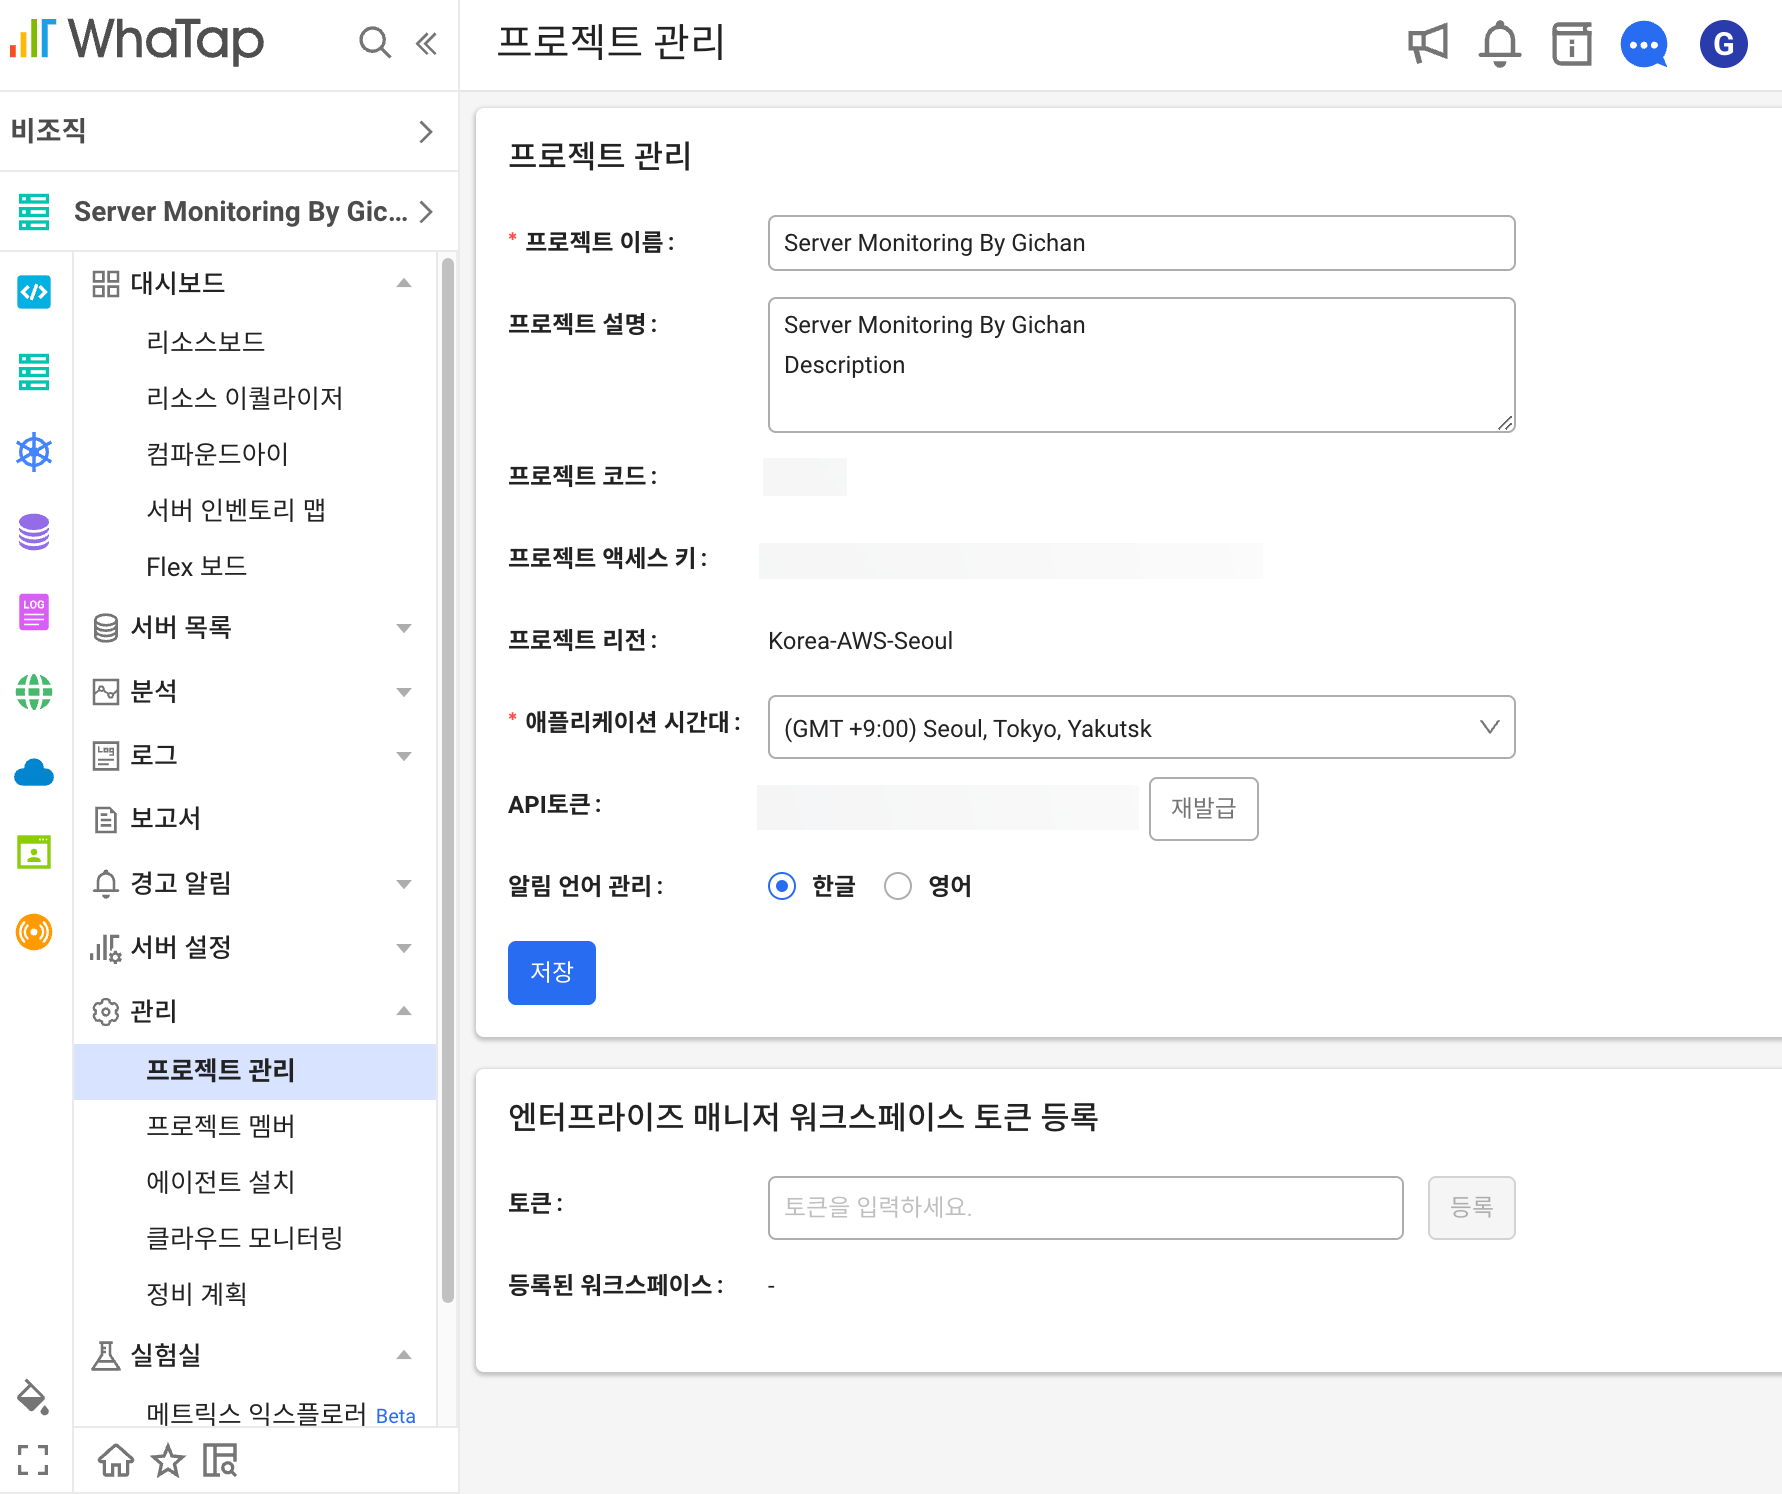Select the server monitoring stack icon
This screenshot has width=1782, height=1494.
[34, 372]
